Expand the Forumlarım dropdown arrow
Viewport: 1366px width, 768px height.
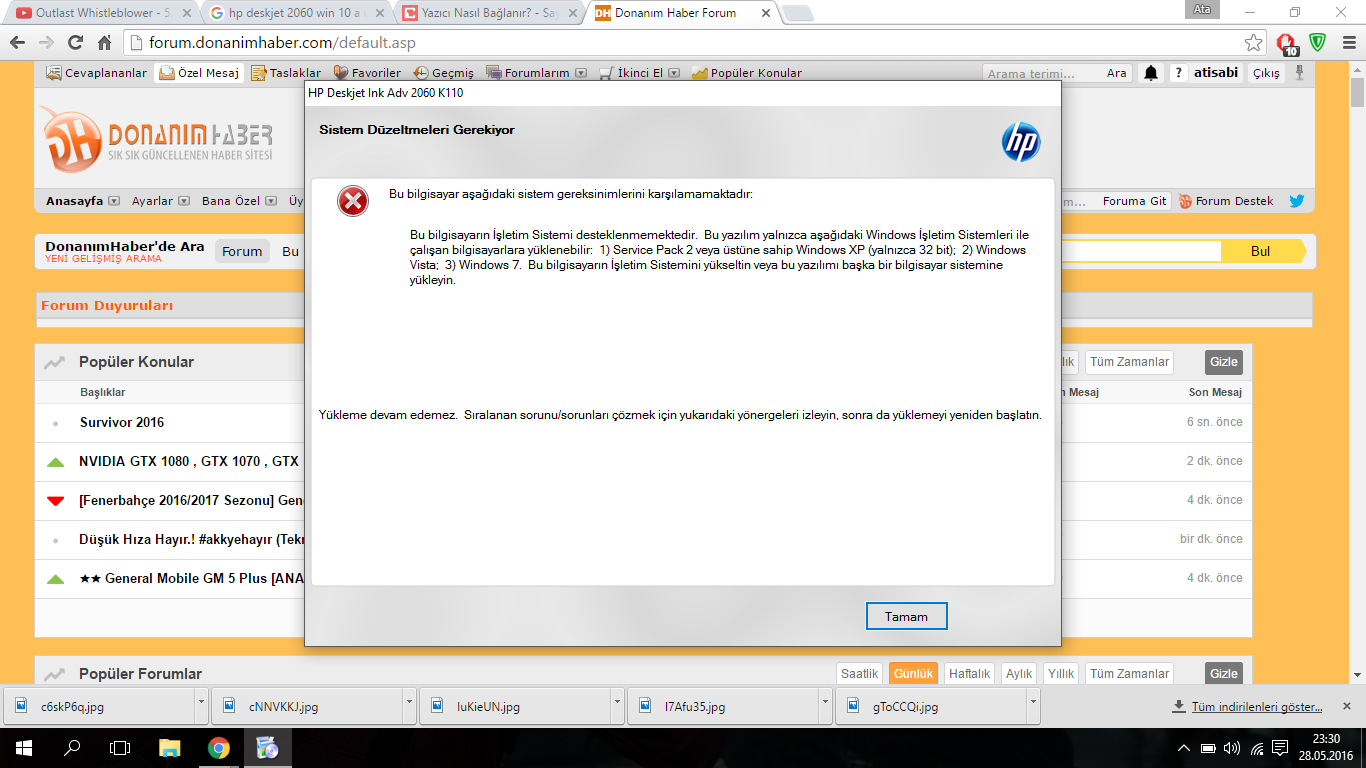[x=580, y=73]
